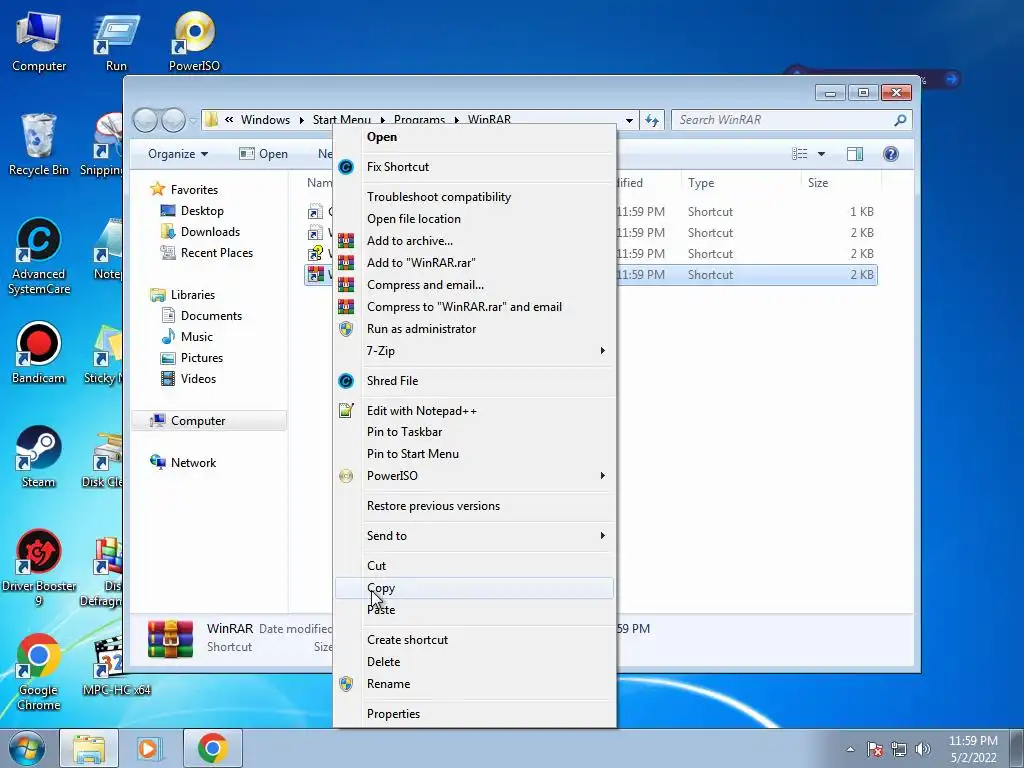This screenshot has width=1024, height=768.
Task: Click the change view icon
Action: click(799, 153)
